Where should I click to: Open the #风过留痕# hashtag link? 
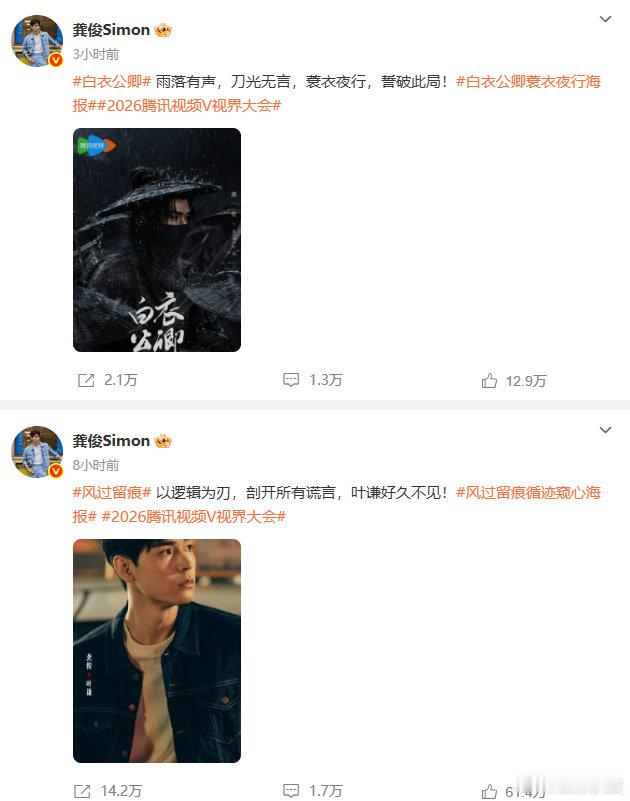pos(112,492)
